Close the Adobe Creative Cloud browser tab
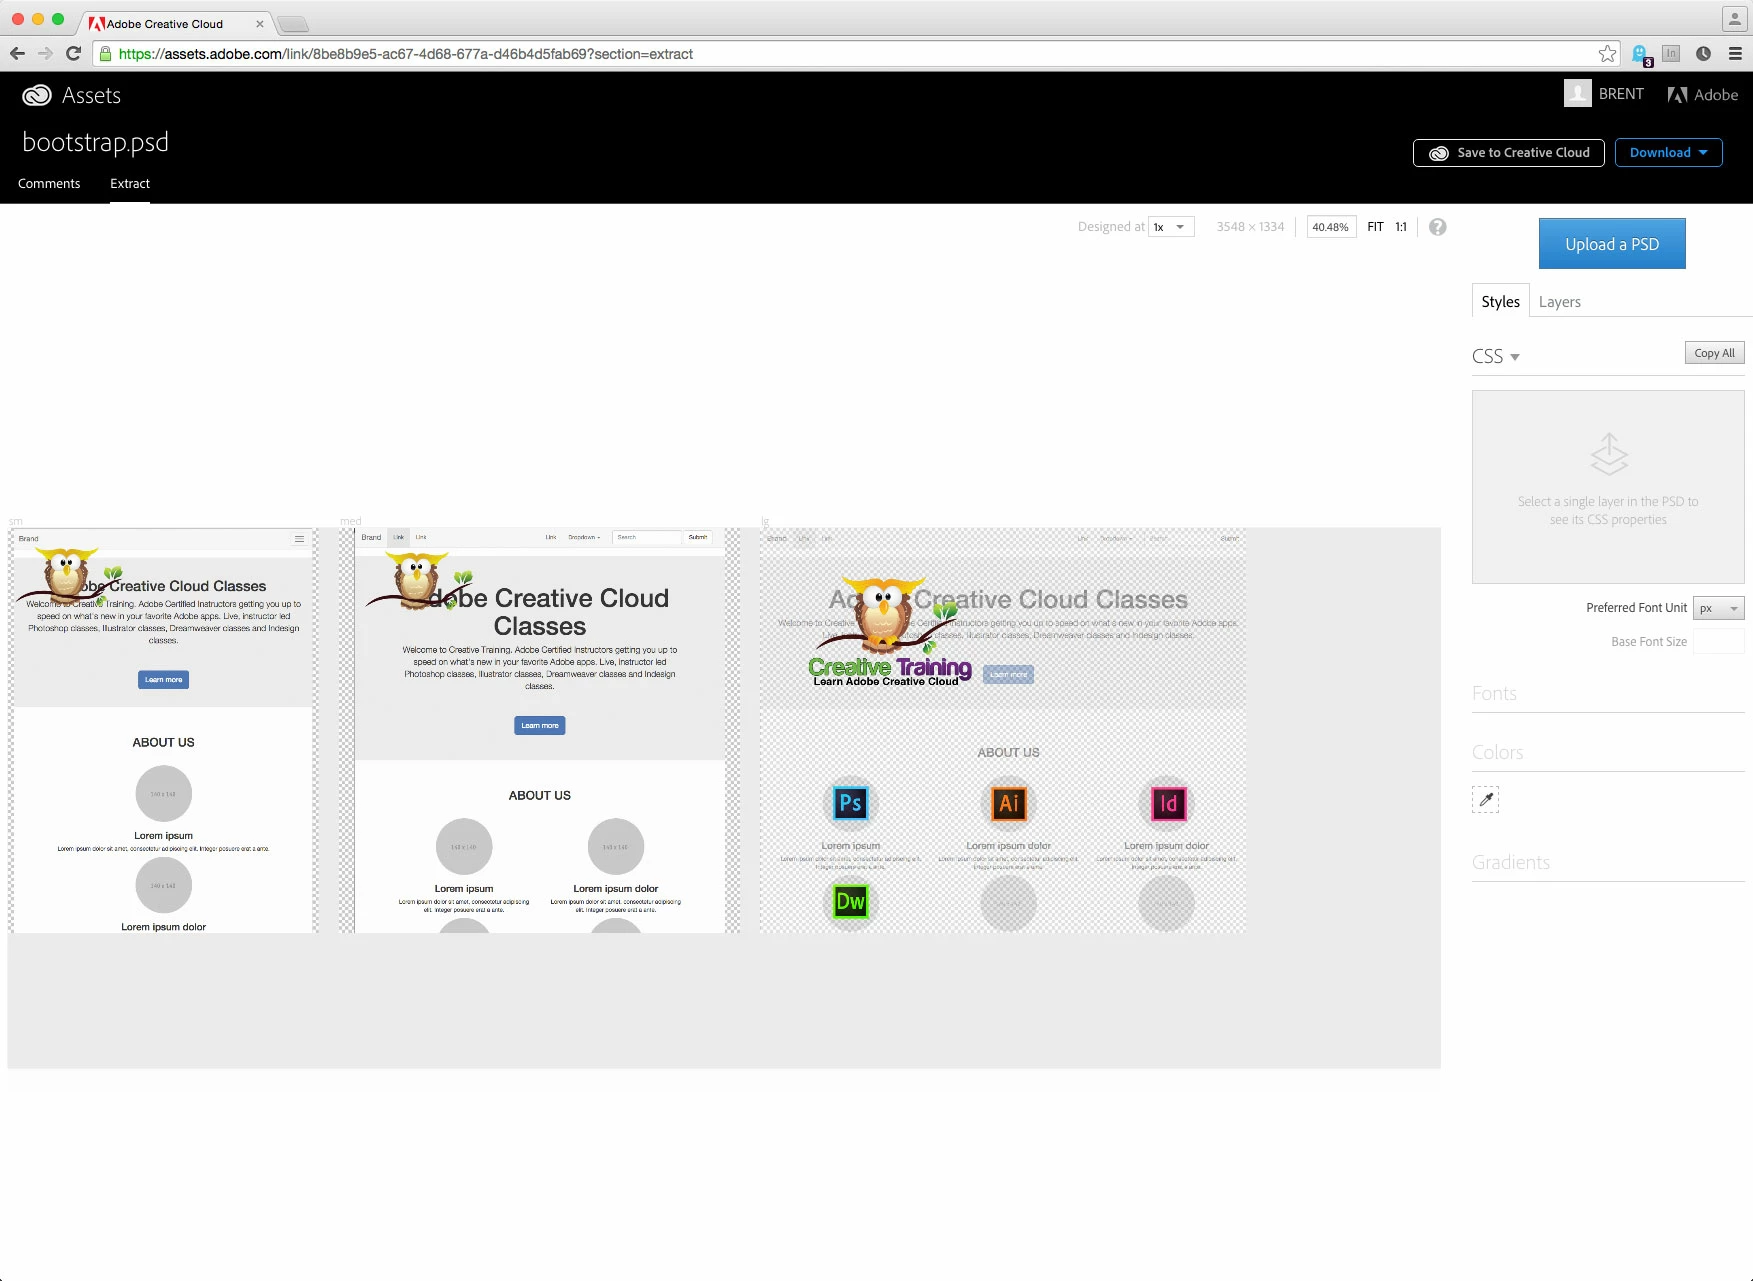 (260, 24)
